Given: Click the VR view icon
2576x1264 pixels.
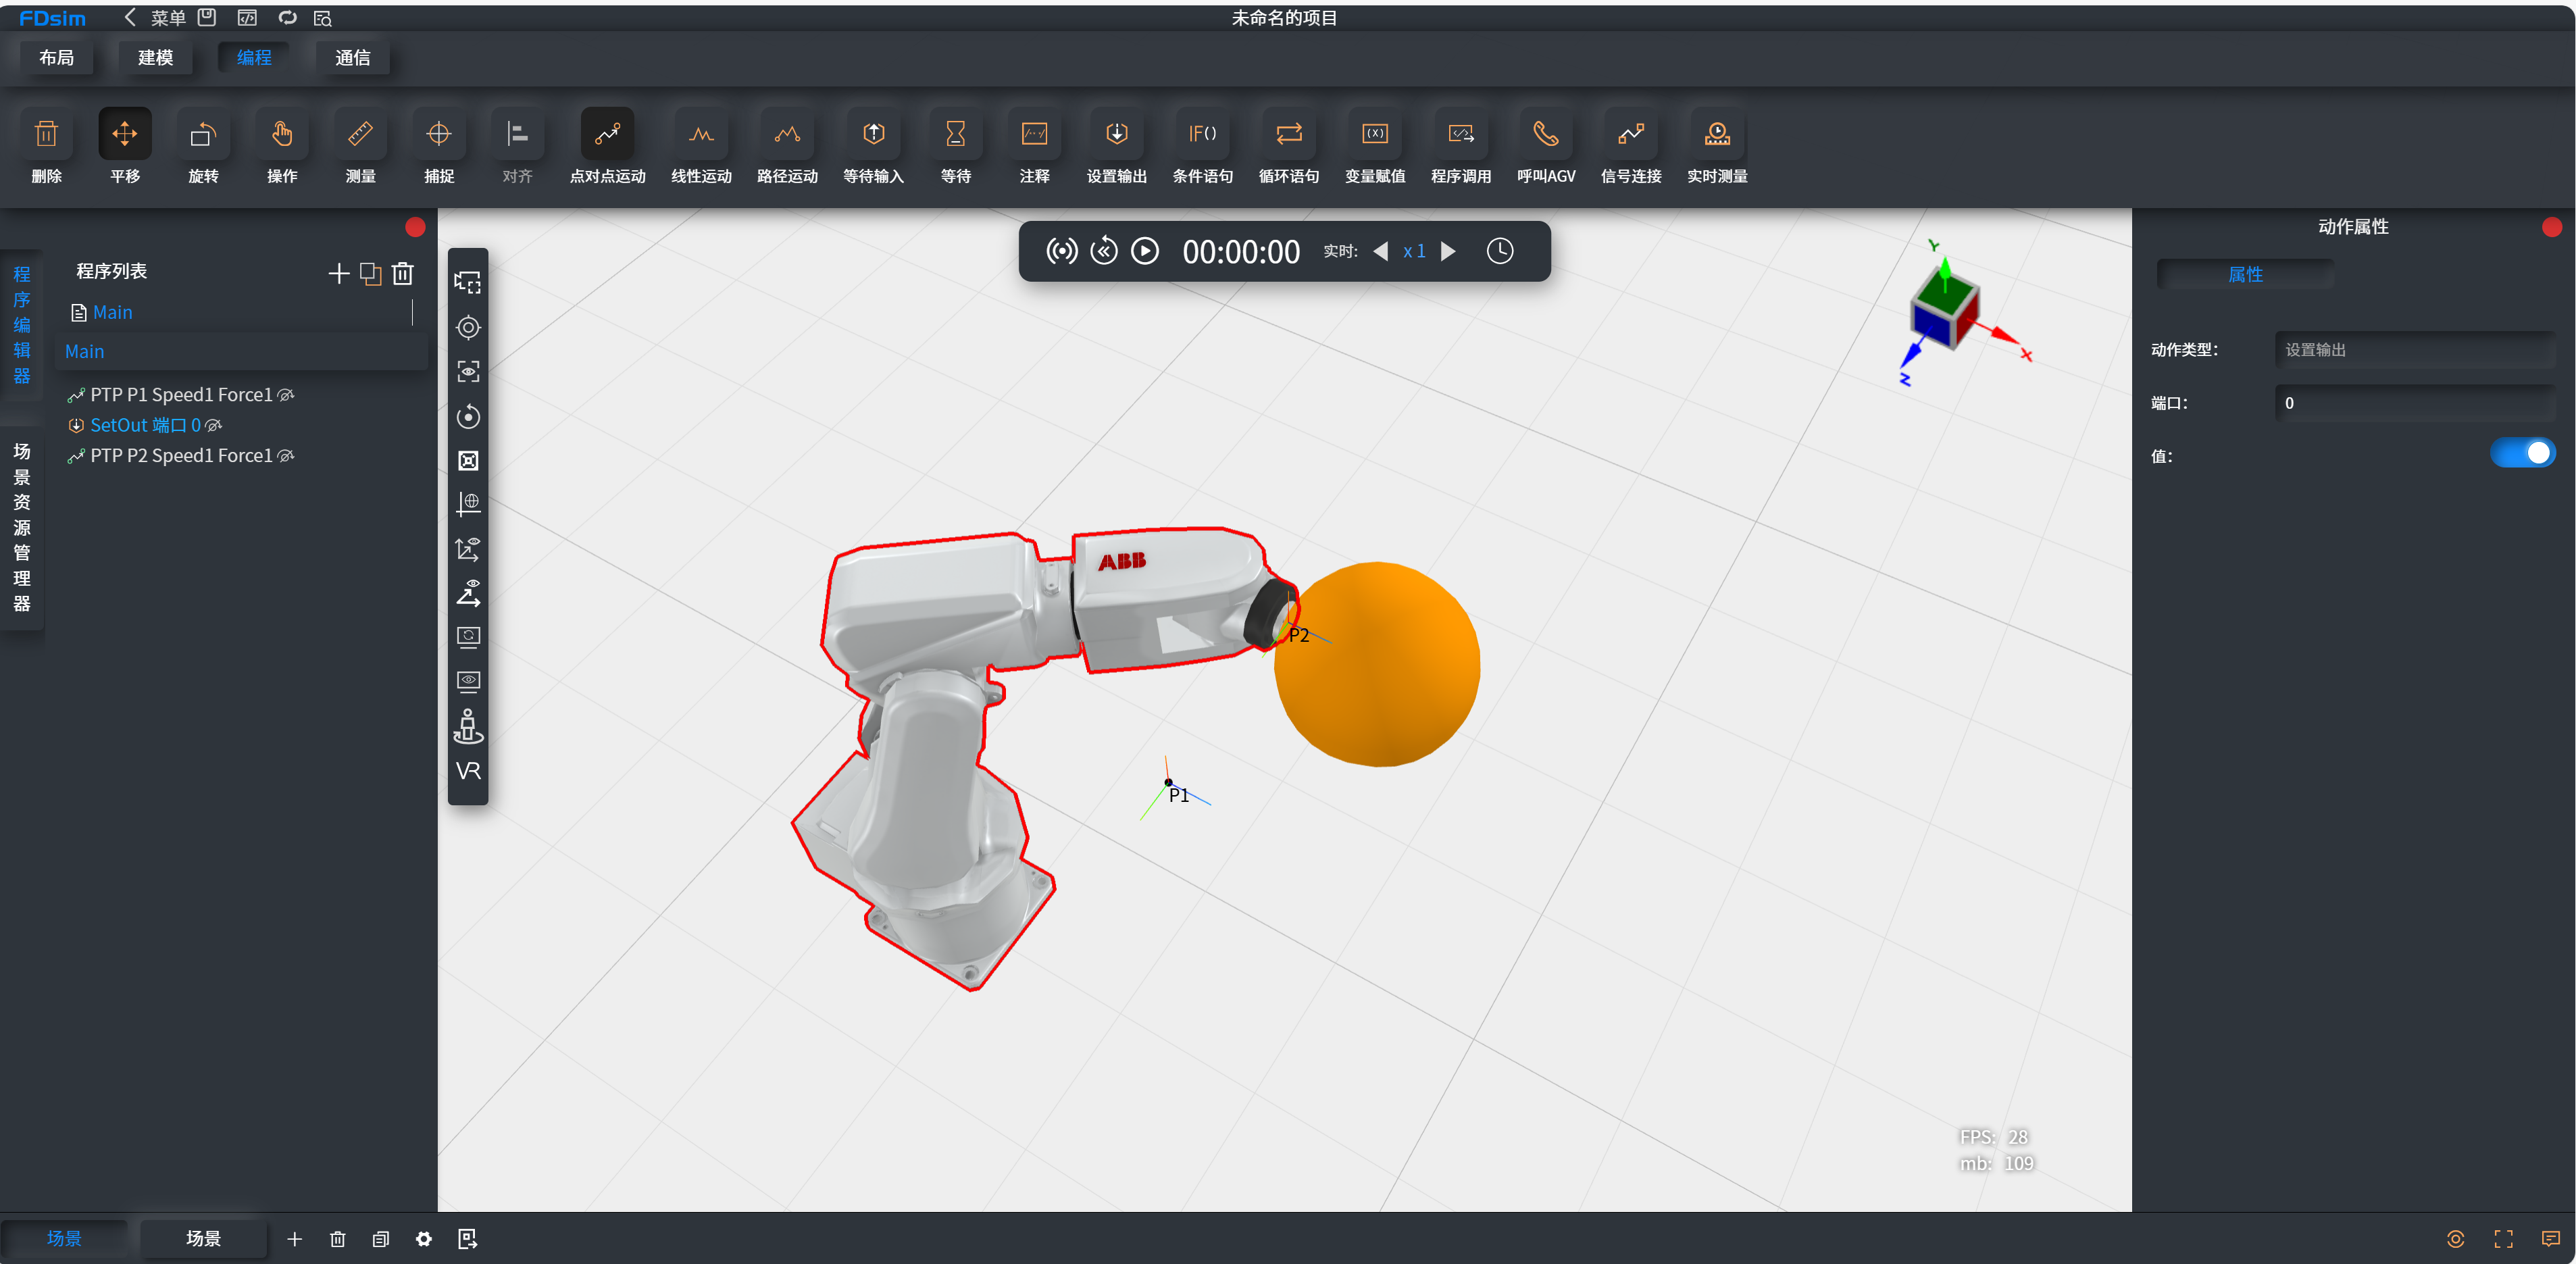Looking at the screenshot, I should tap(468, 771).
